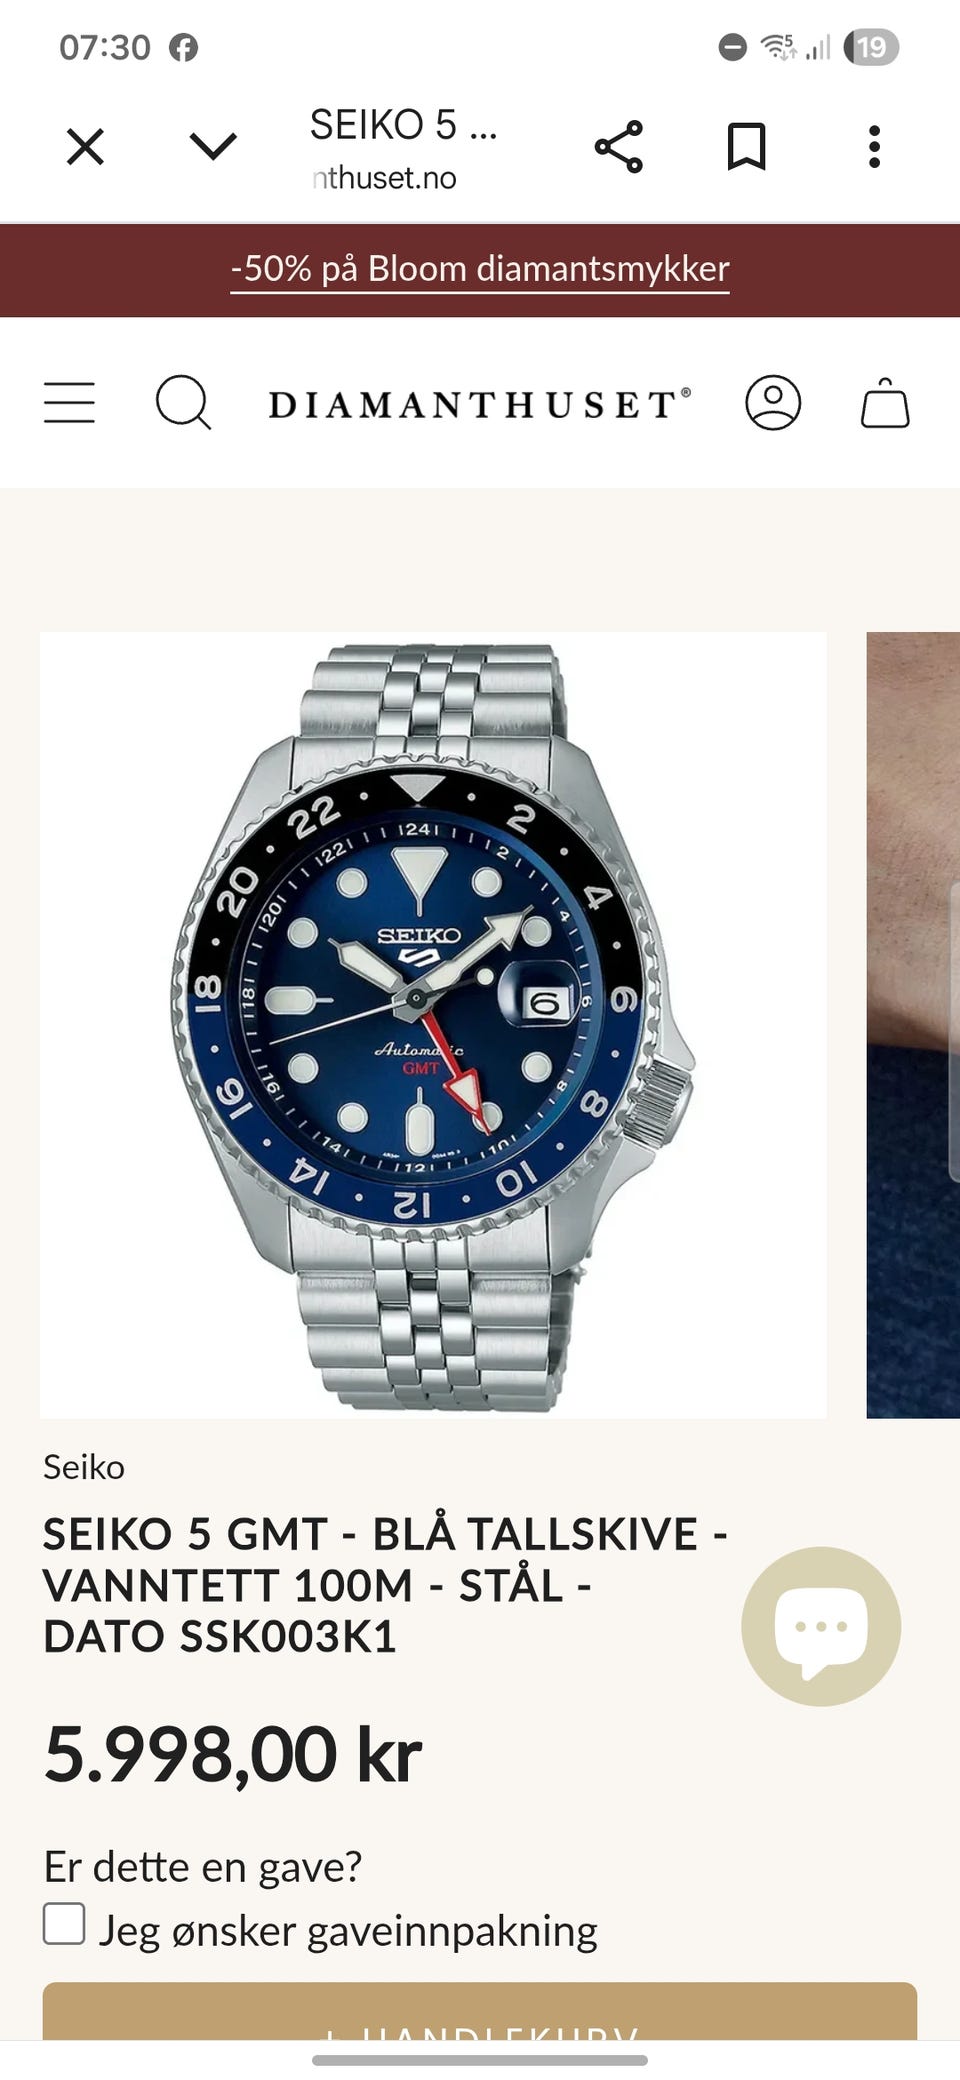Tap the Seiko watch product image

(x=433, y=1025)
